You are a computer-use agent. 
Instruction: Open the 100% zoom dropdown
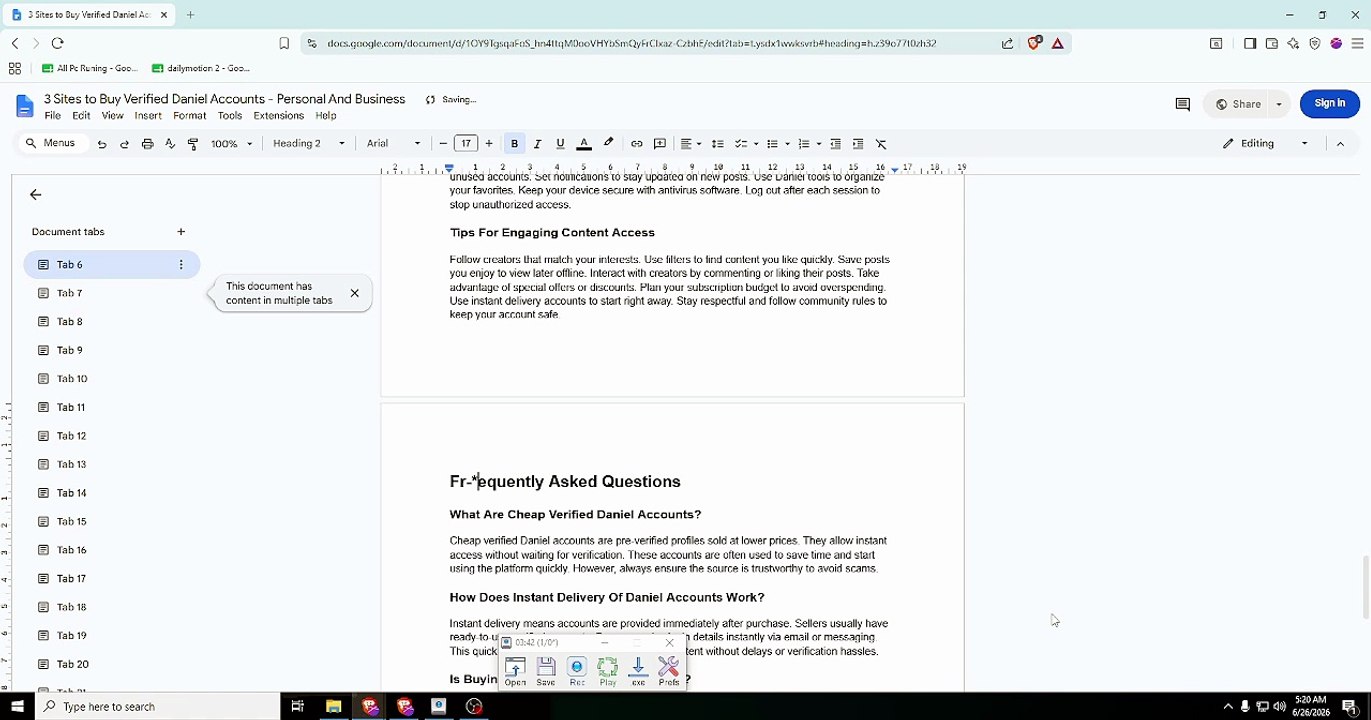point(231,144)
